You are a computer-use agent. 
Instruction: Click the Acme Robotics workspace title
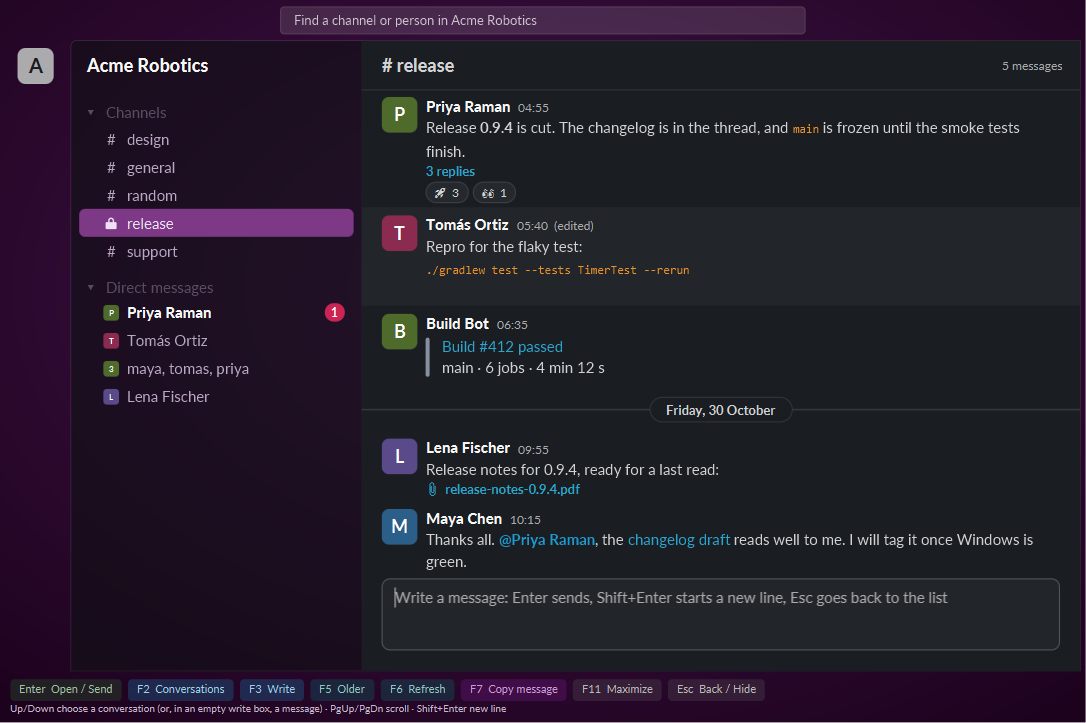click(148, 66)
